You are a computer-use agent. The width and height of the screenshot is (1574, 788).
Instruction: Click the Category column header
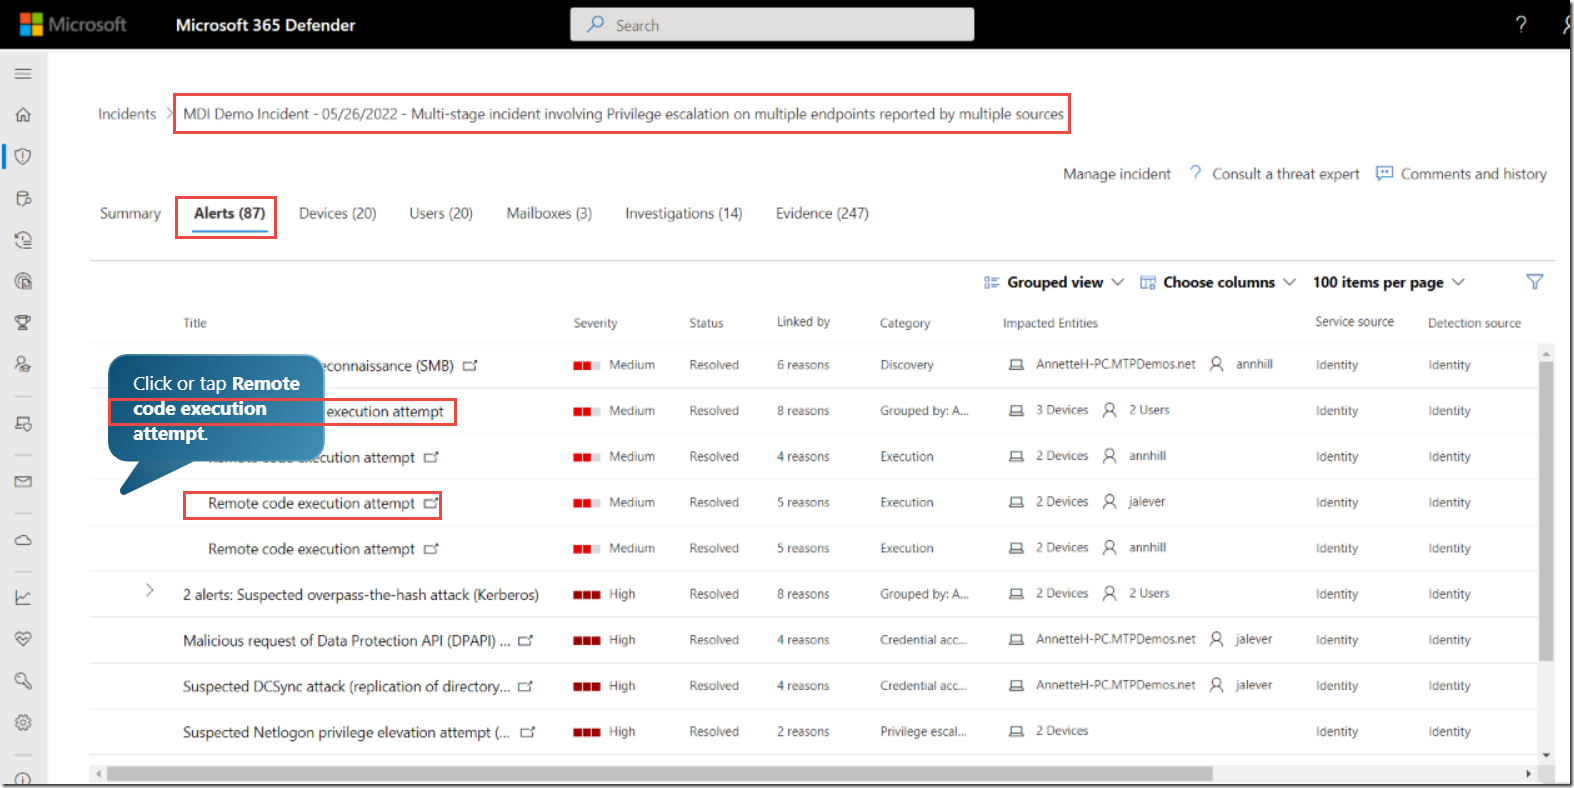pyautogui.click(x=905, y=323)
